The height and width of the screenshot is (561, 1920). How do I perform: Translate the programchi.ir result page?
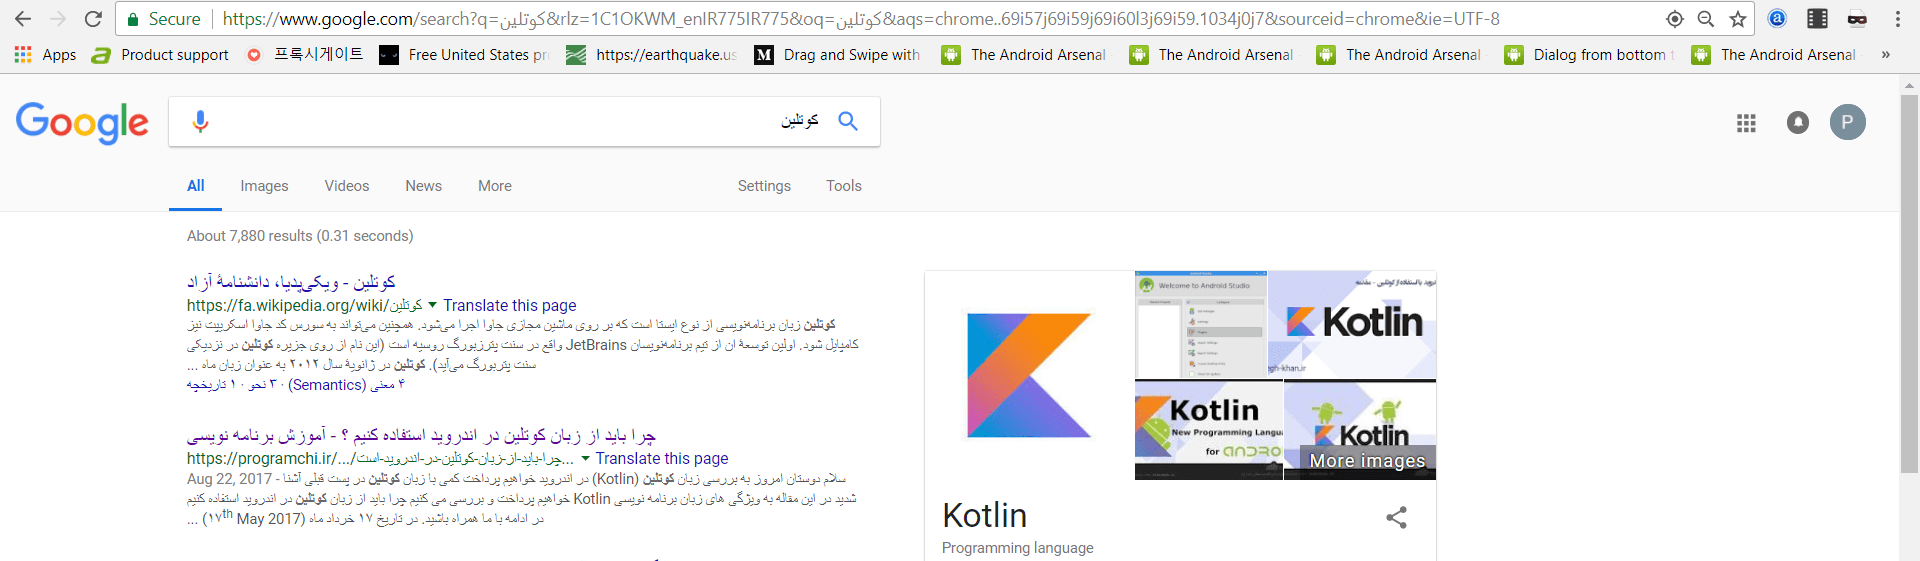click(662, 458)
